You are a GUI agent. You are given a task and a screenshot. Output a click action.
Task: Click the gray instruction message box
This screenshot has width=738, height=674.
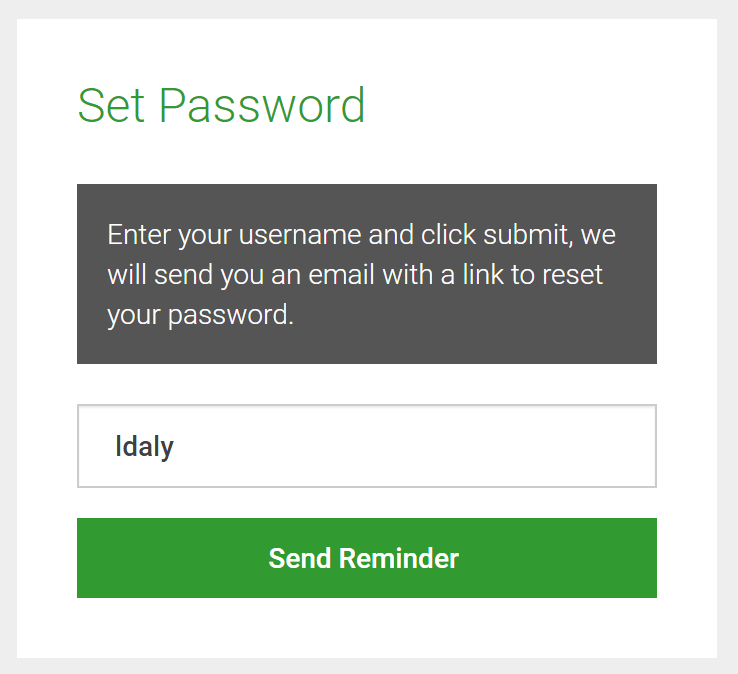(367, 274)
